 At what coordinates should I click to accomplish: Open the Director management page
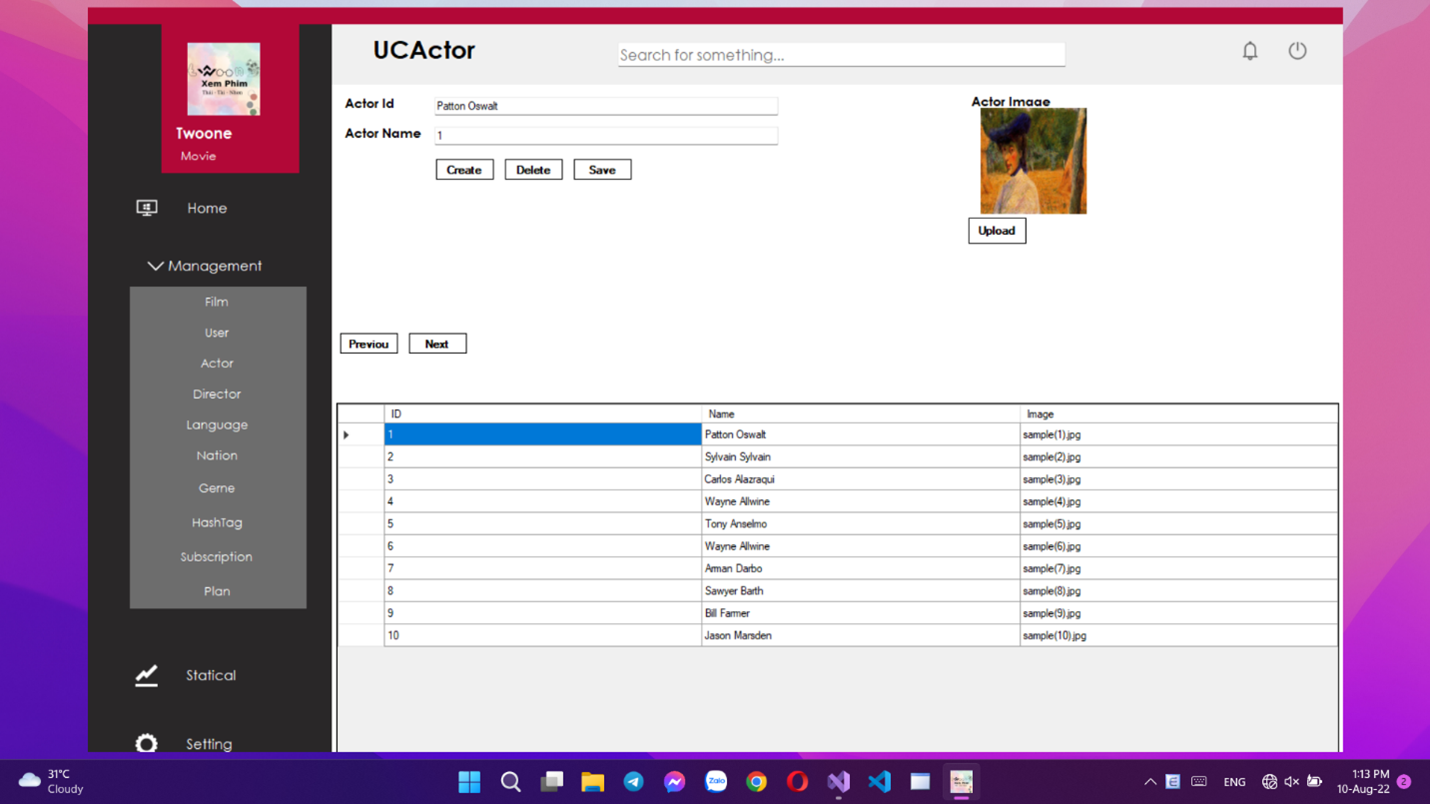217,394
